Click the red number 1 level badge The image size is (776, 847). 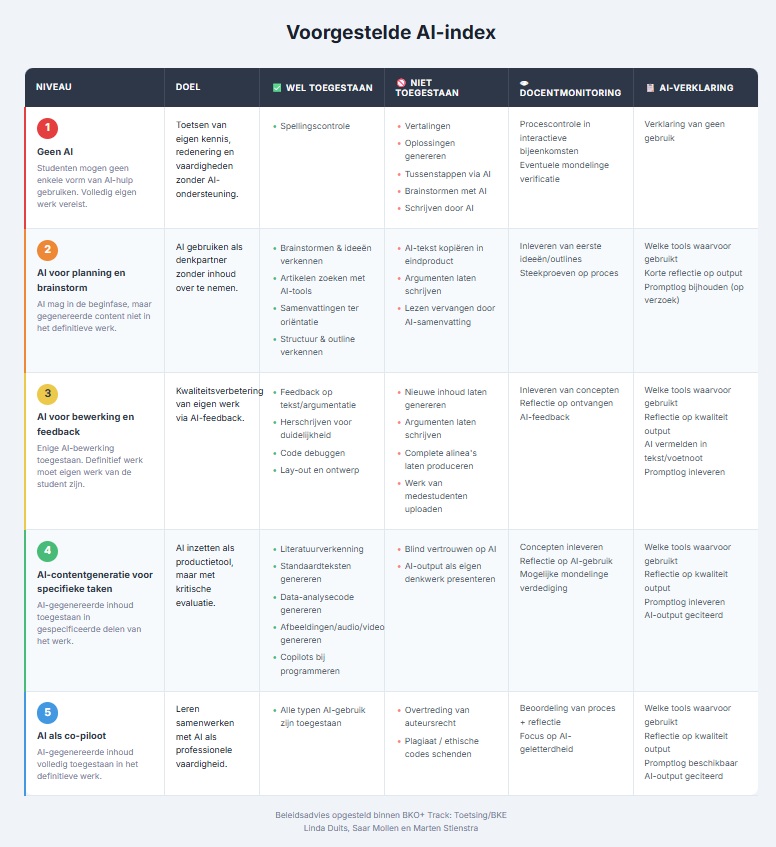coord(47,128)
